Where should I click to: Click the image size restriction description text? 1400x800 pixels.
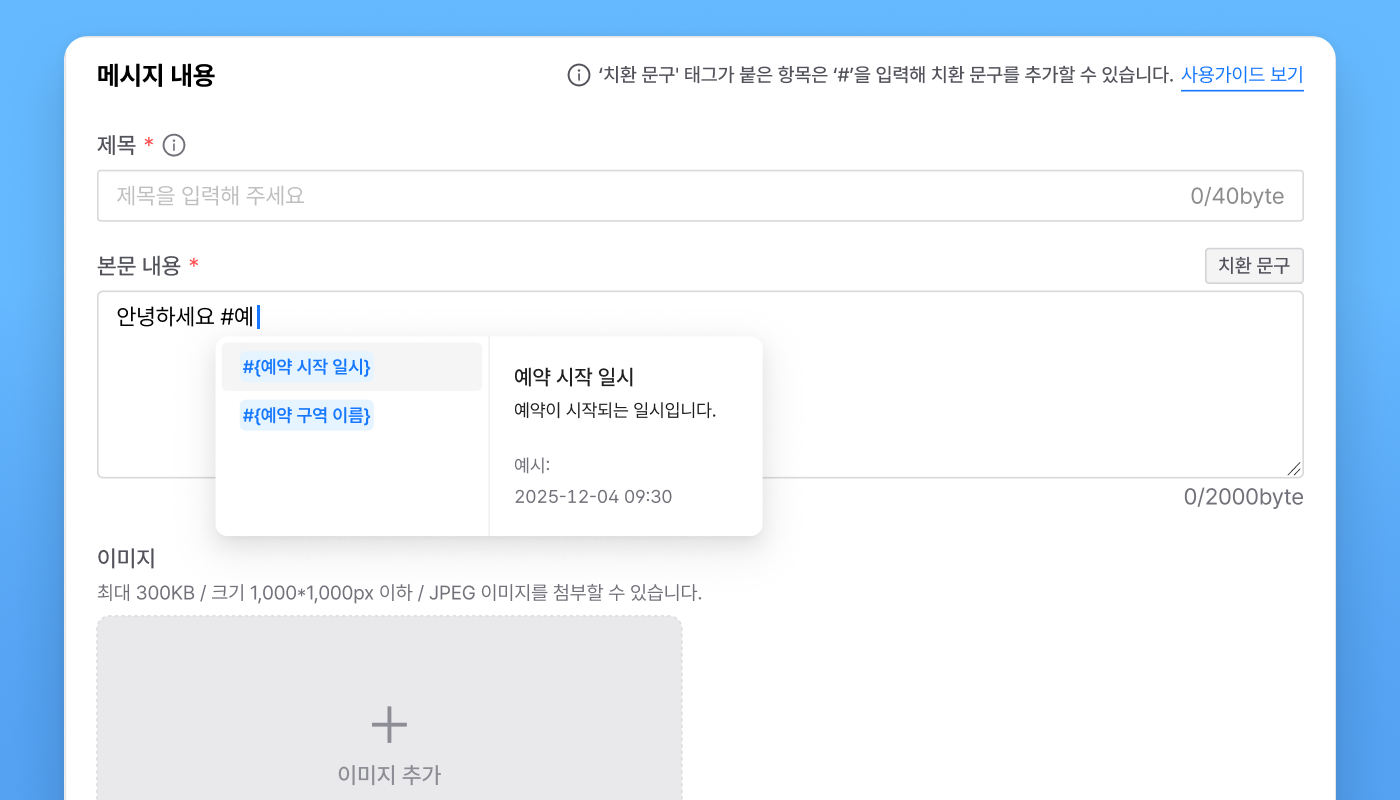(399, 593)
